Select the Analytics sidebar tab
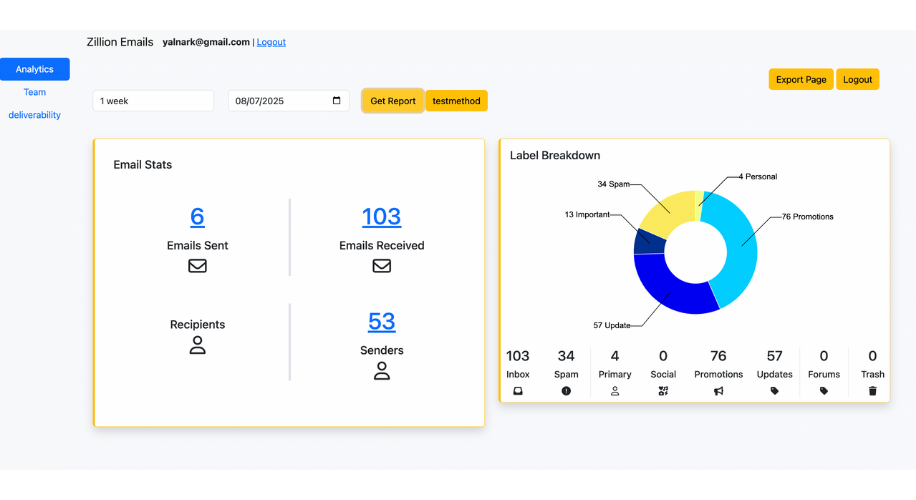Image resolution: width=916 pixels, height=500 pixels. 35,69
